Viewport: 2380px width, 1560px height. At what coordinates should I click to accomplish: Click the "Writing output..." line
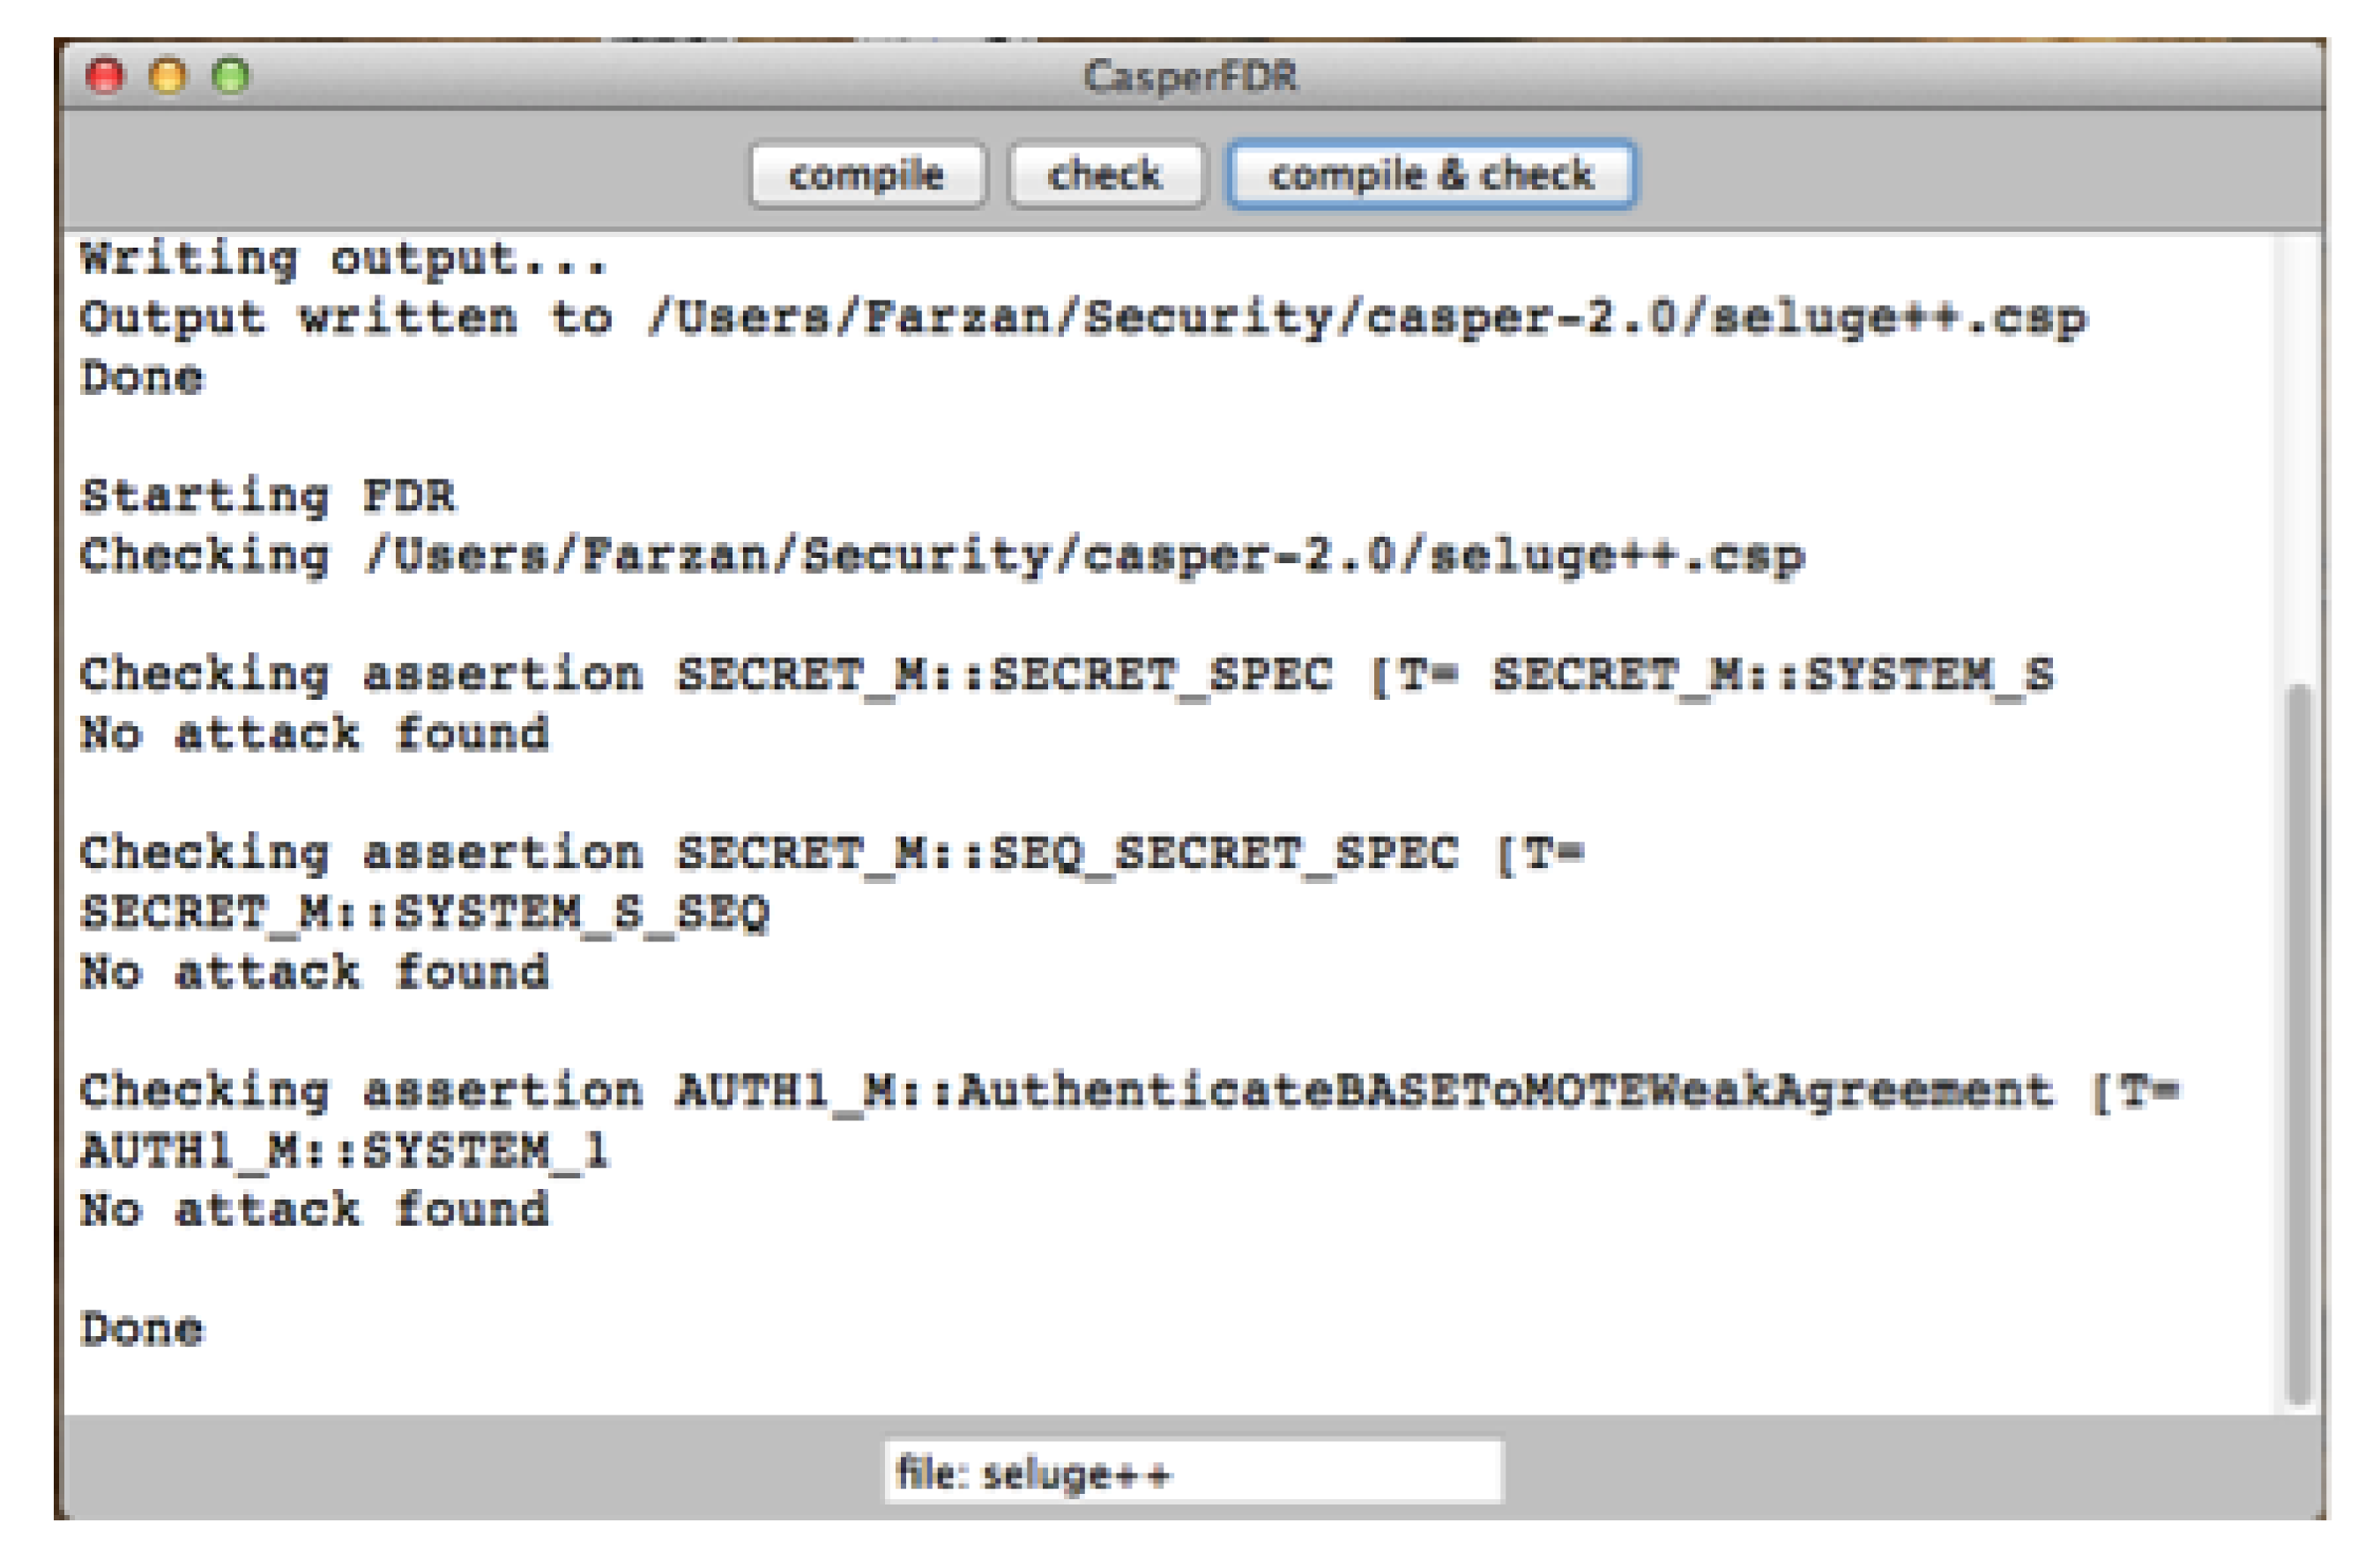(x=343, y=260)
